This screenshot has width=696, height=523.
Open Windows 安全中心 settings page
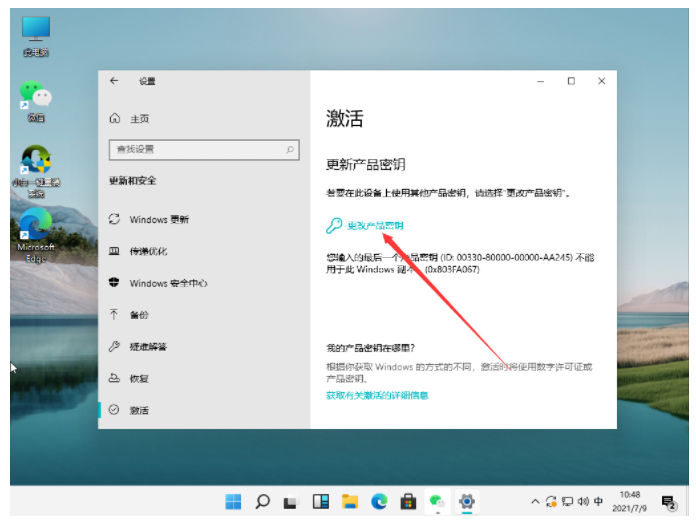pos(167,283)
